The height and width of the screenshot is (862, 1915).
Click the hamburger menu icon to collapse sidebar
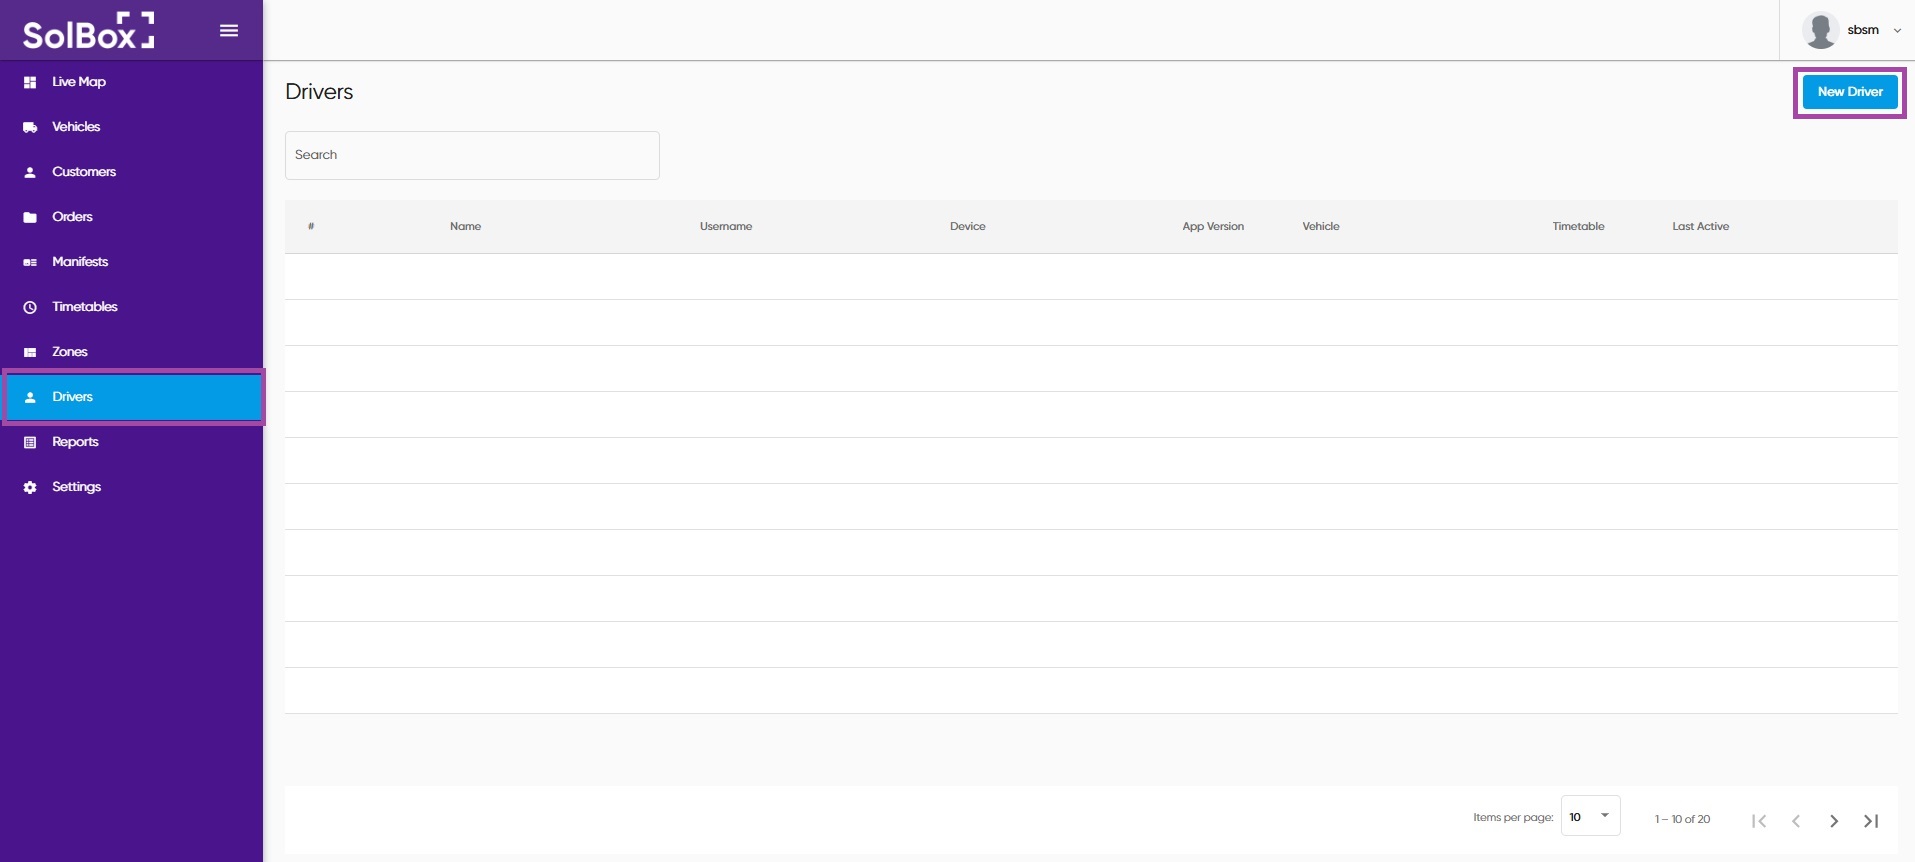tap(229, 30)
